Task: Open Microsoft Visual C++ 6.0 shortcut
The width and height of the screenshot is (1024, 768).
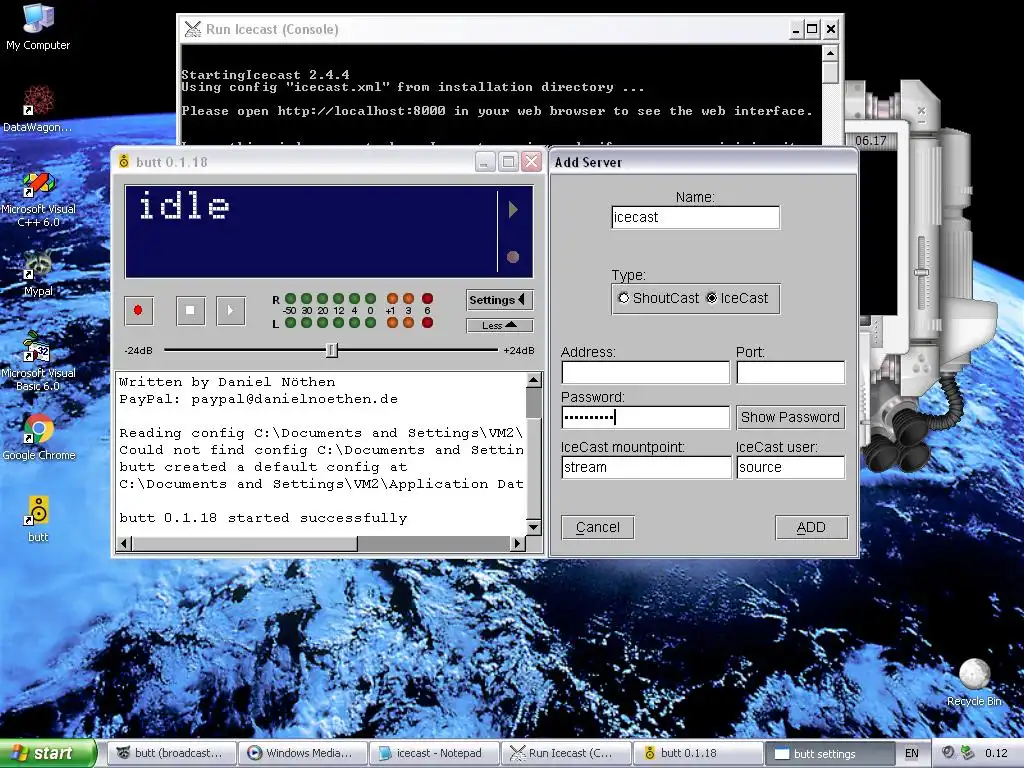Action: (x=38, y=199)
